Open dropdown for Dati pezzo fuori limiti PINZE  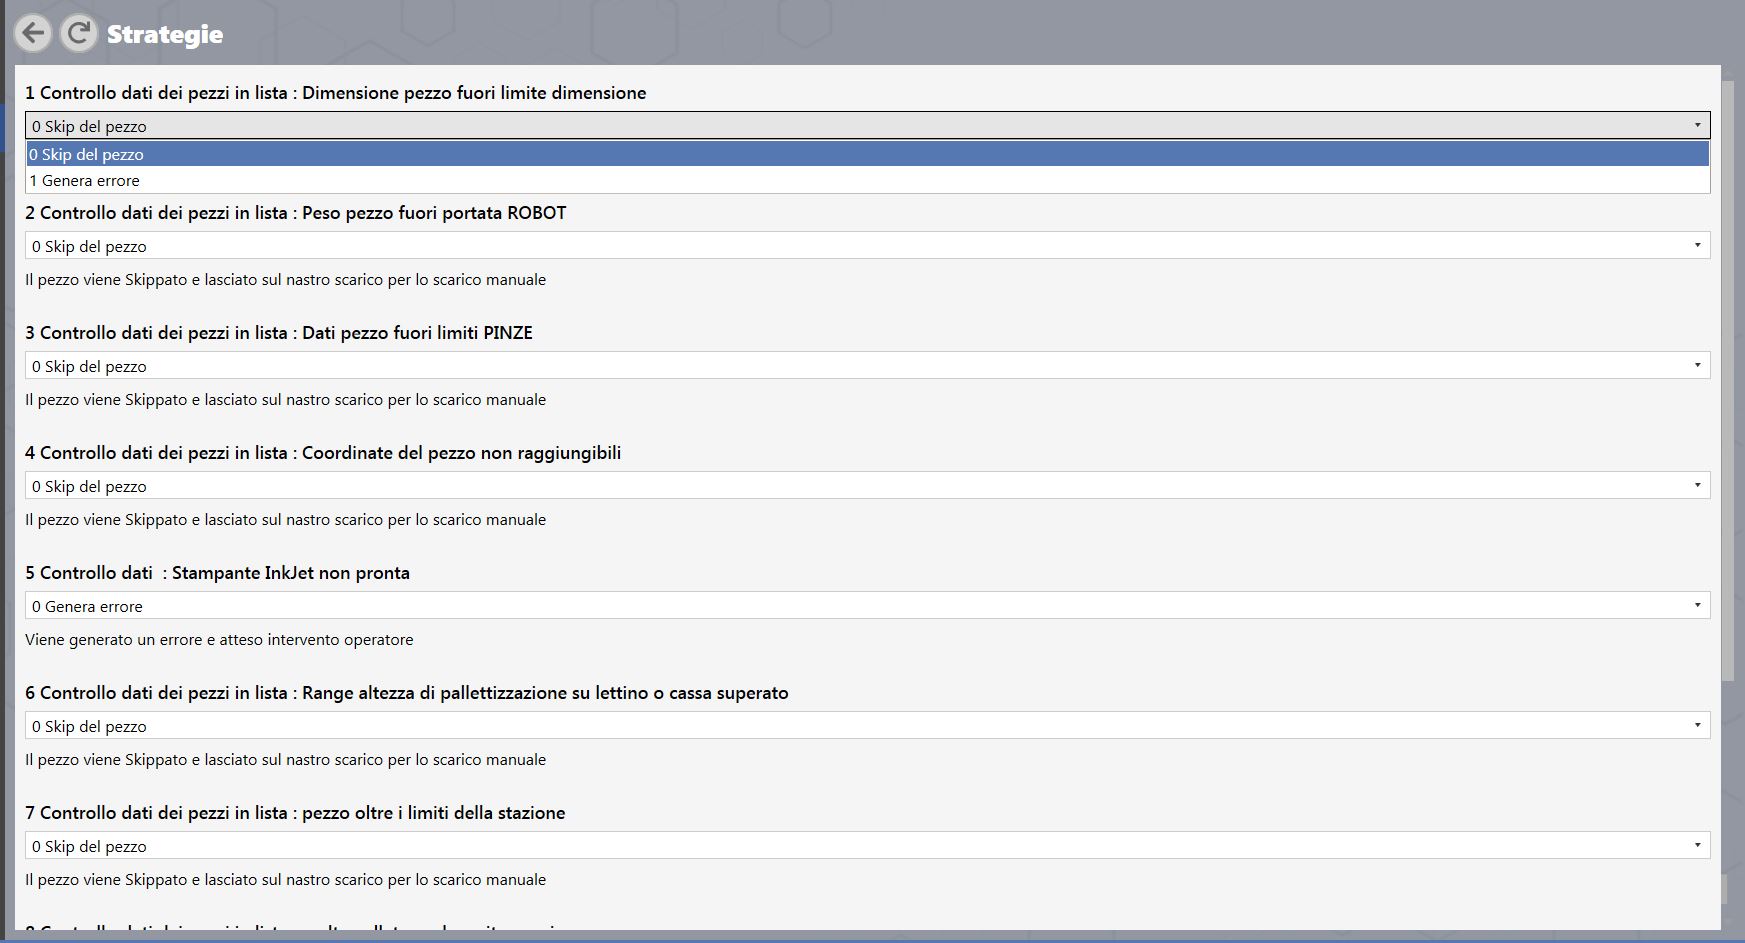coord(868,365)
